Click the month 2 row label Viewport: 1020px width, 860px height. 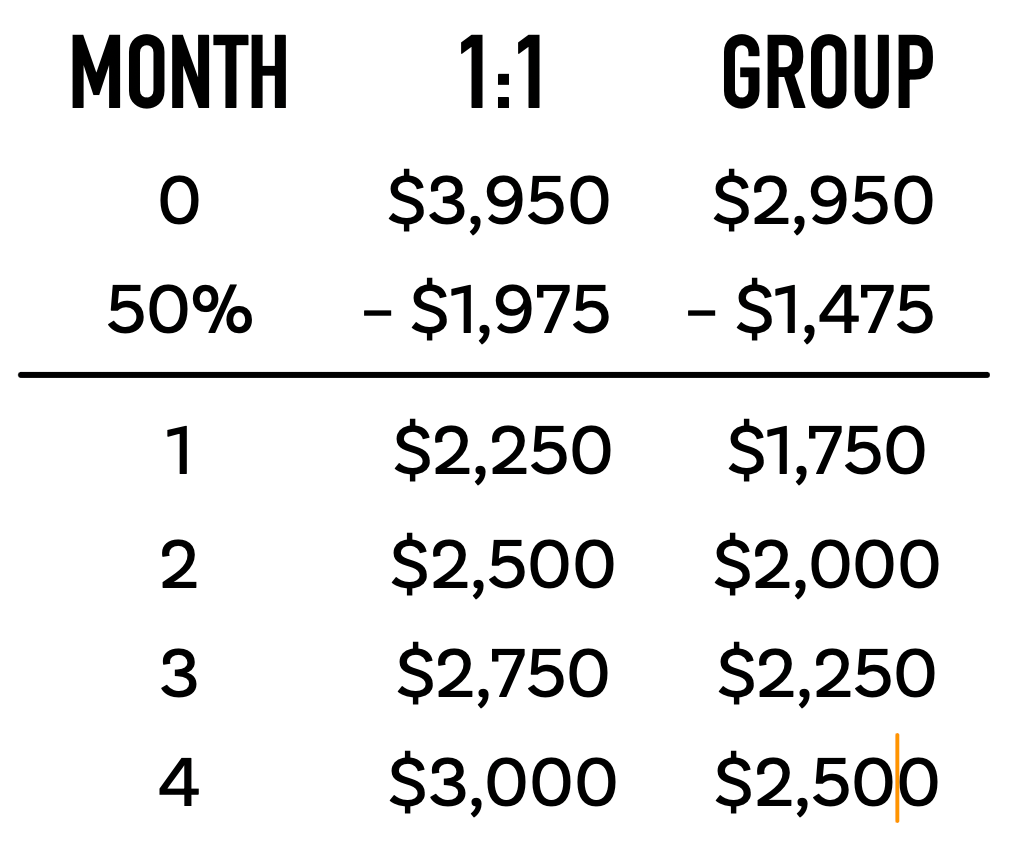[180, 565]
